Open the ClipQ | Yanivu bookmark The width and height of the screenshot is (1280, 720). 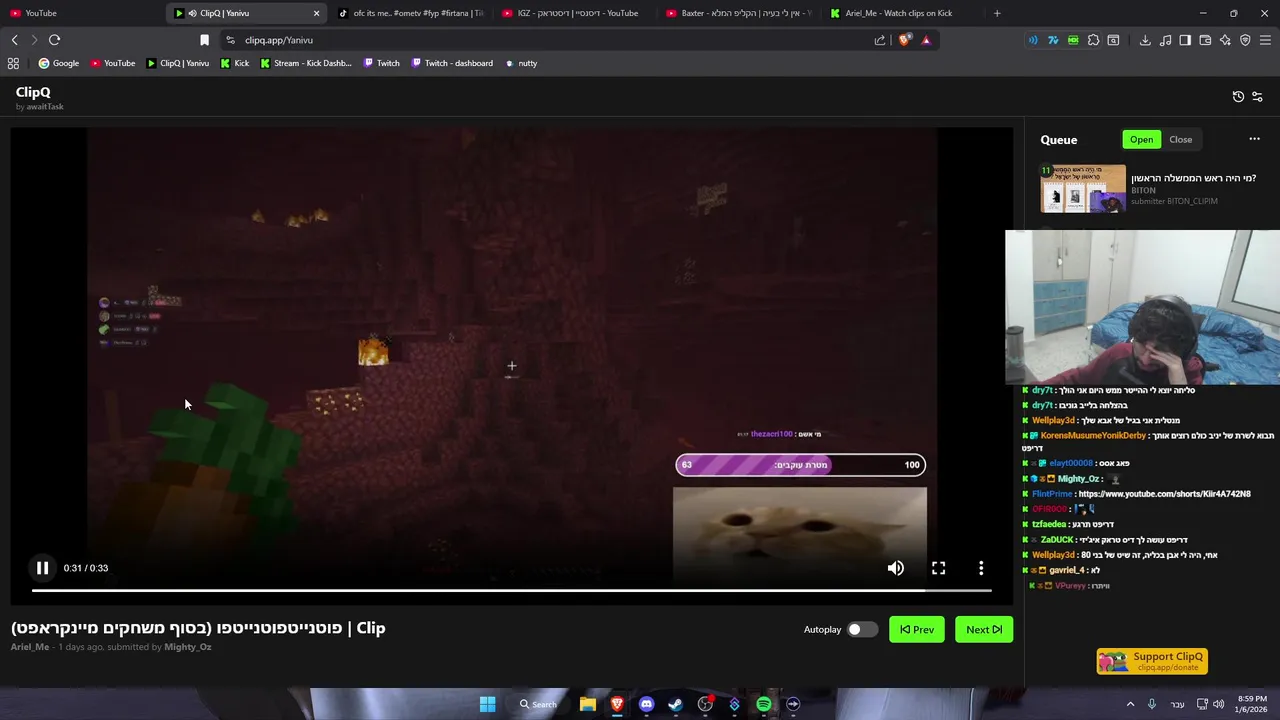coord(178,63)
